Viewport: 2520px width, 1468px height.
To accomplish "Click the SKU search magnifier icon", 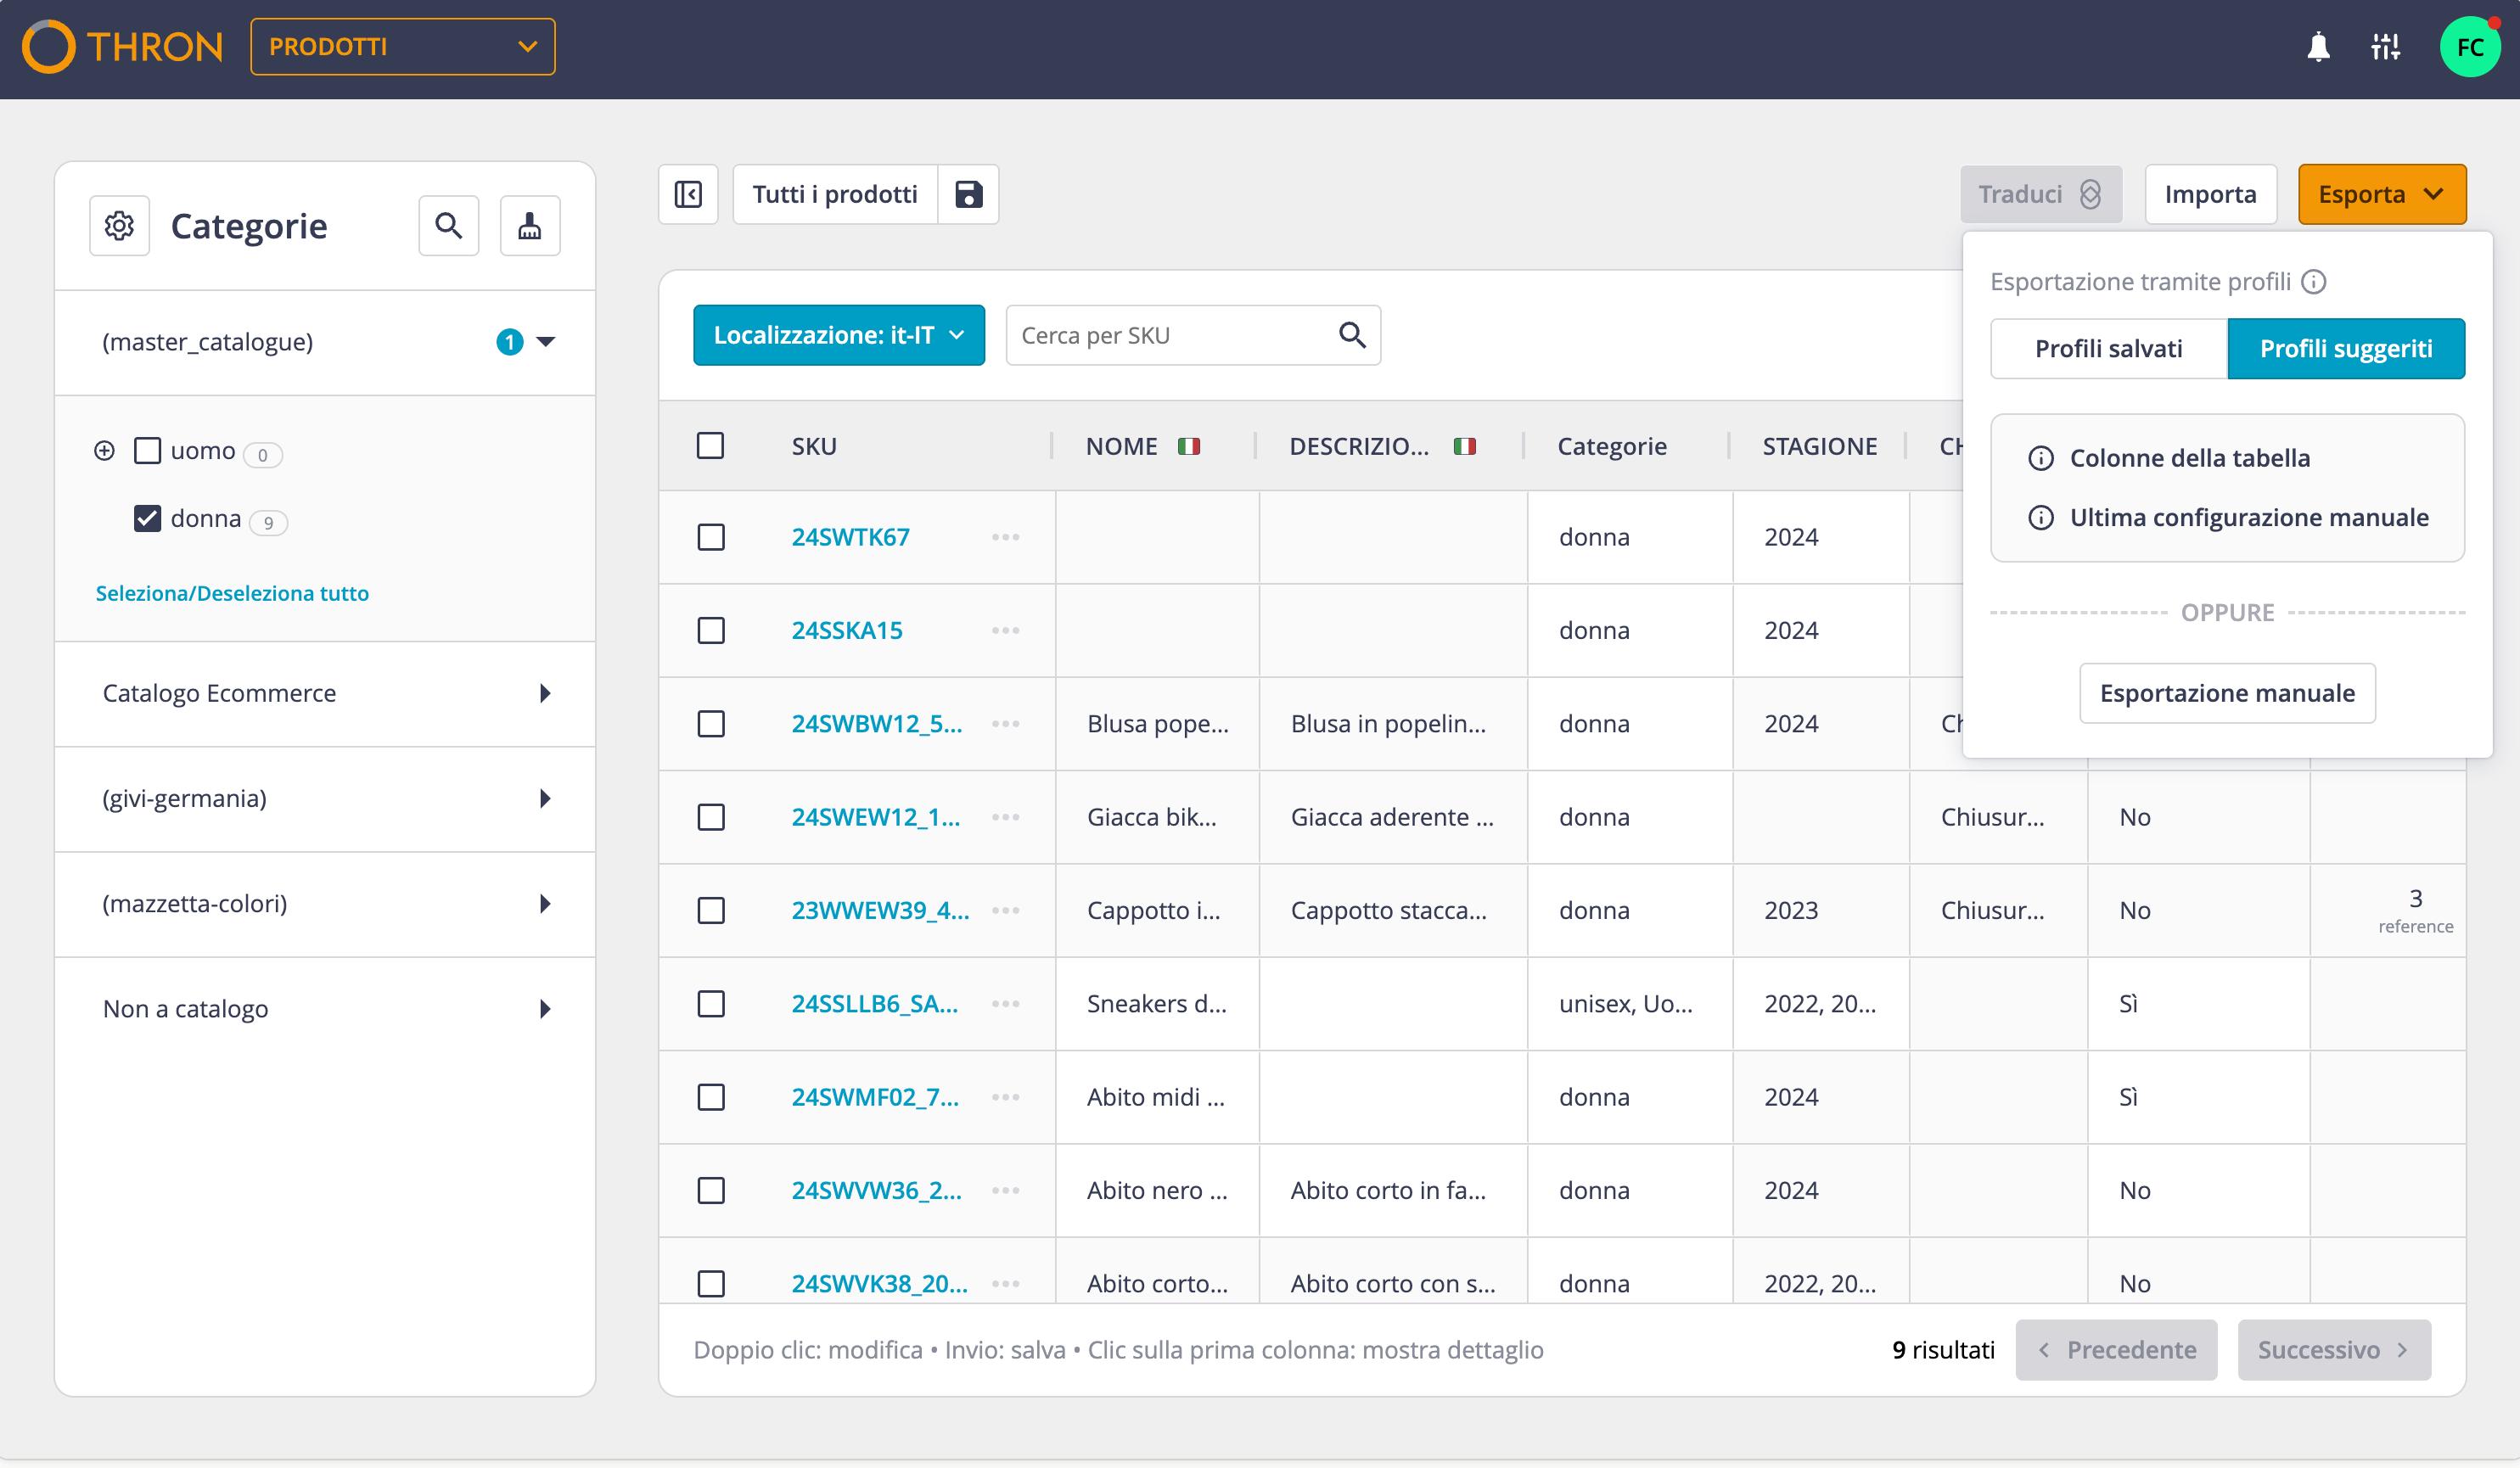I will [x=1352, y=335].
